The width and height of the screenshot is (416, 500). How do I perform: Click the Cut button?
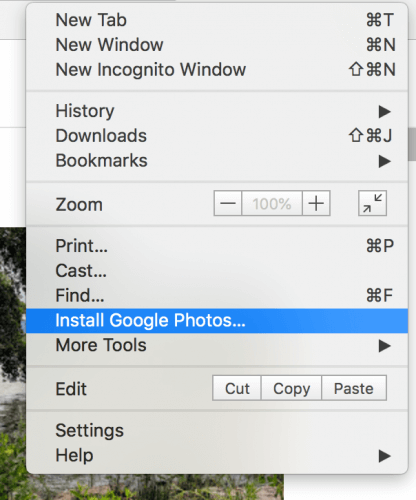pos(237,388)
